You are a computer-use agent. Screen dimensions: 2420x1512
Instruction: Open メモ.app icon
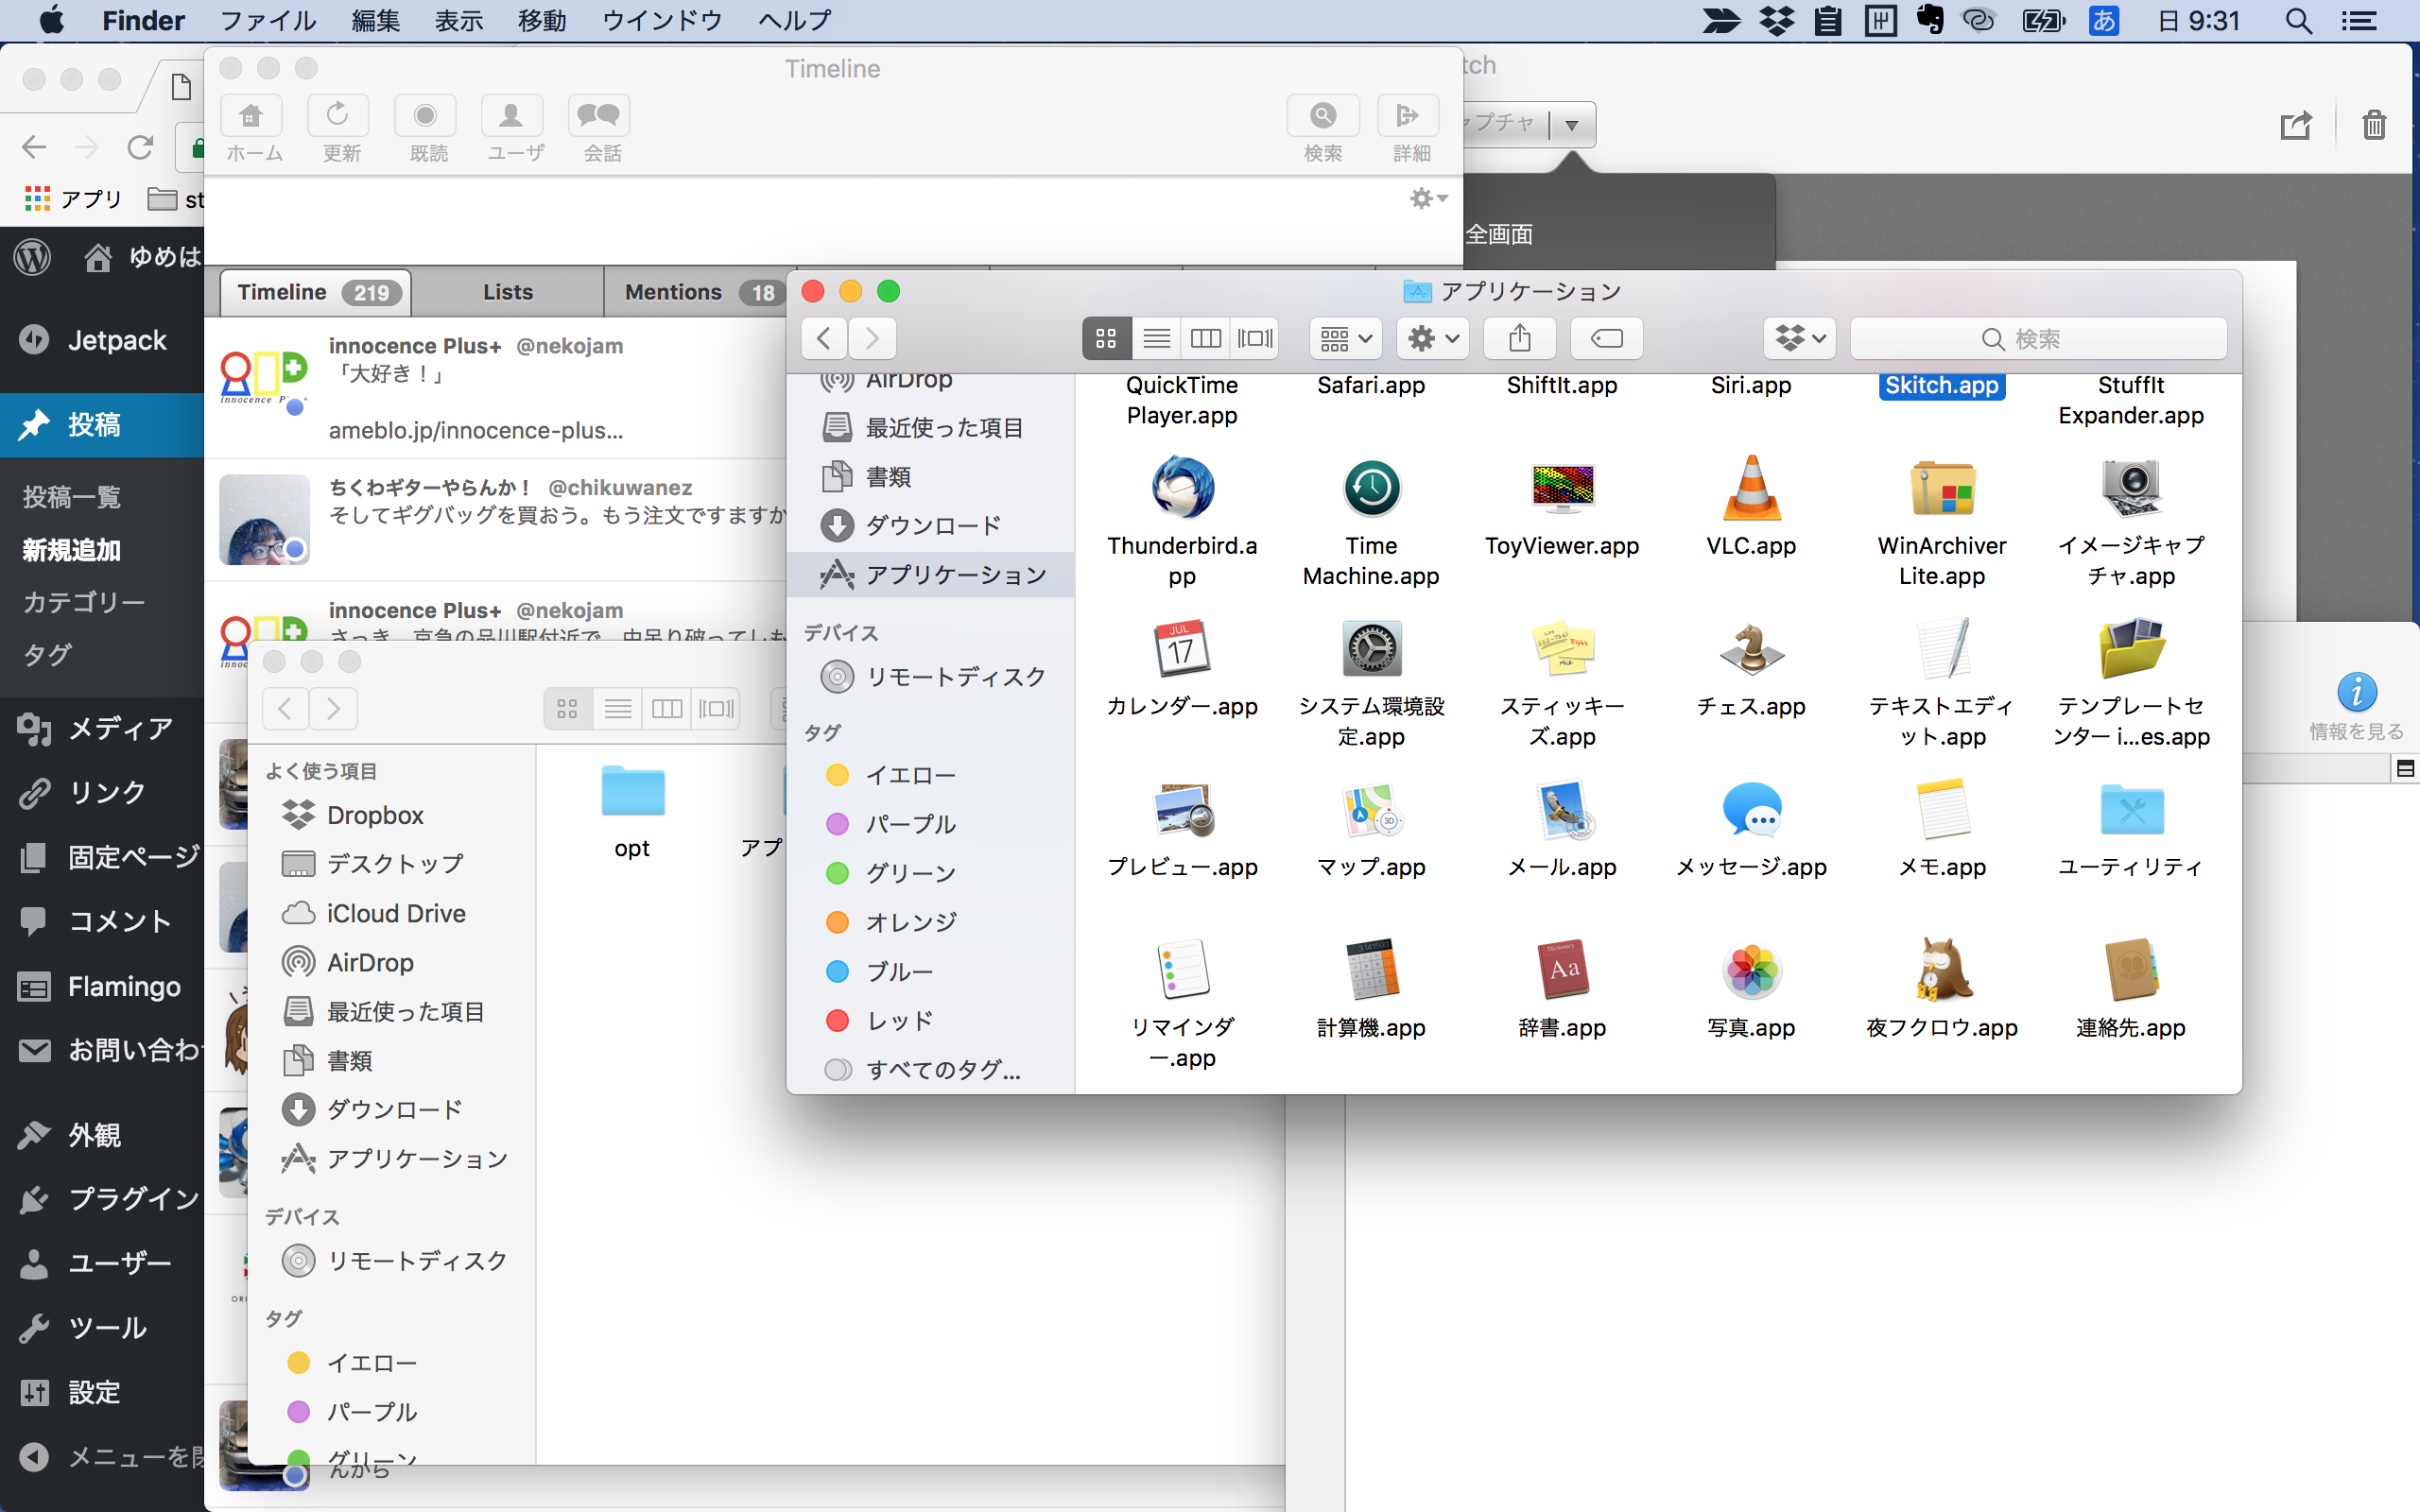(1942, 810)
